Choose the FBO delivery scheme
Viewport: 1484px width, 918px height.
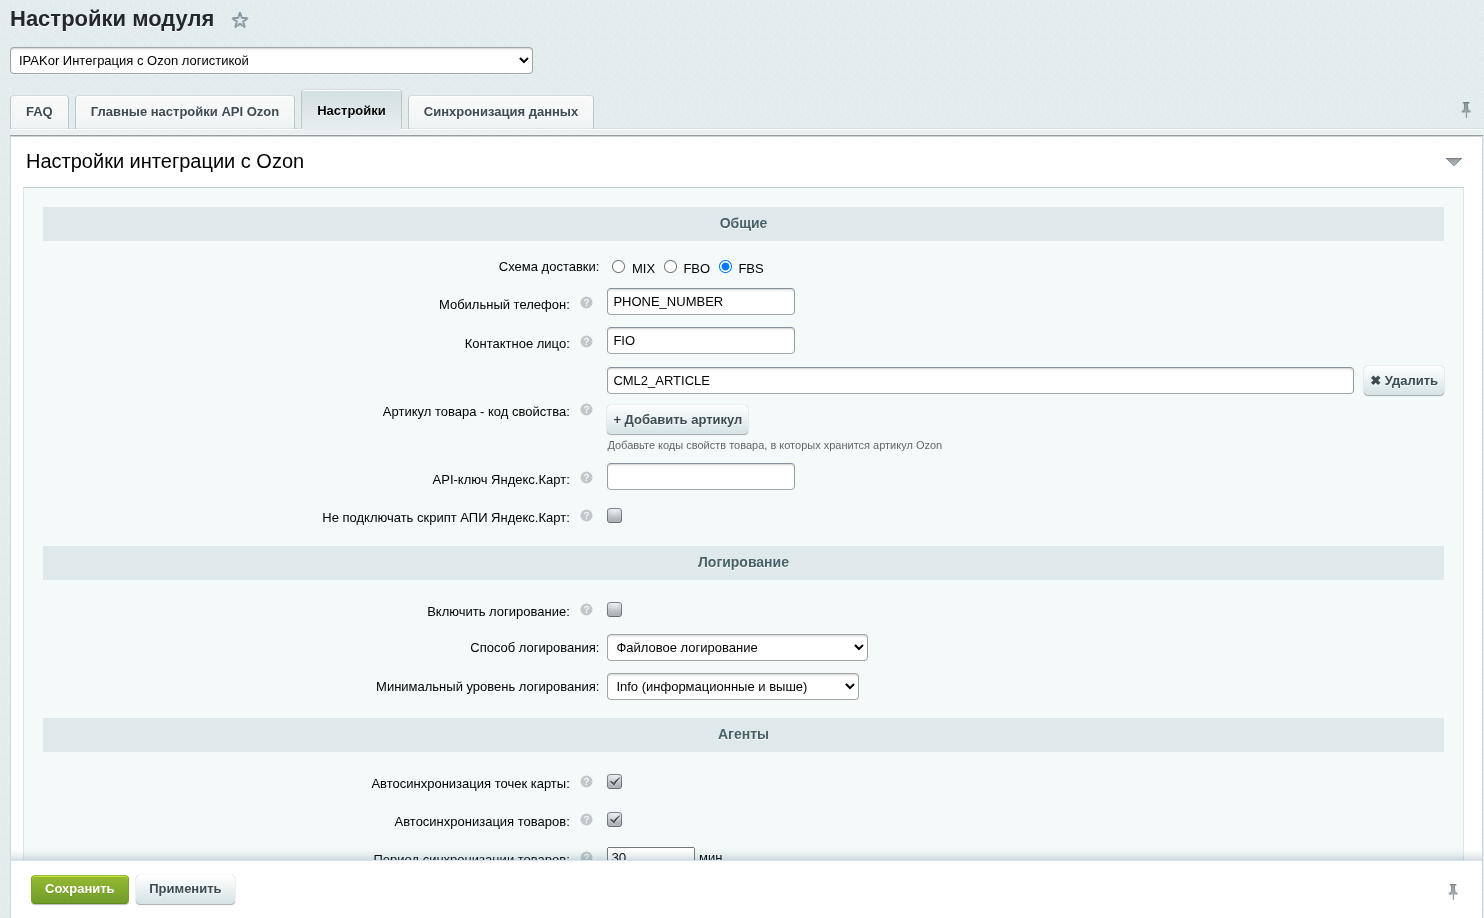[x=670, y=267]
